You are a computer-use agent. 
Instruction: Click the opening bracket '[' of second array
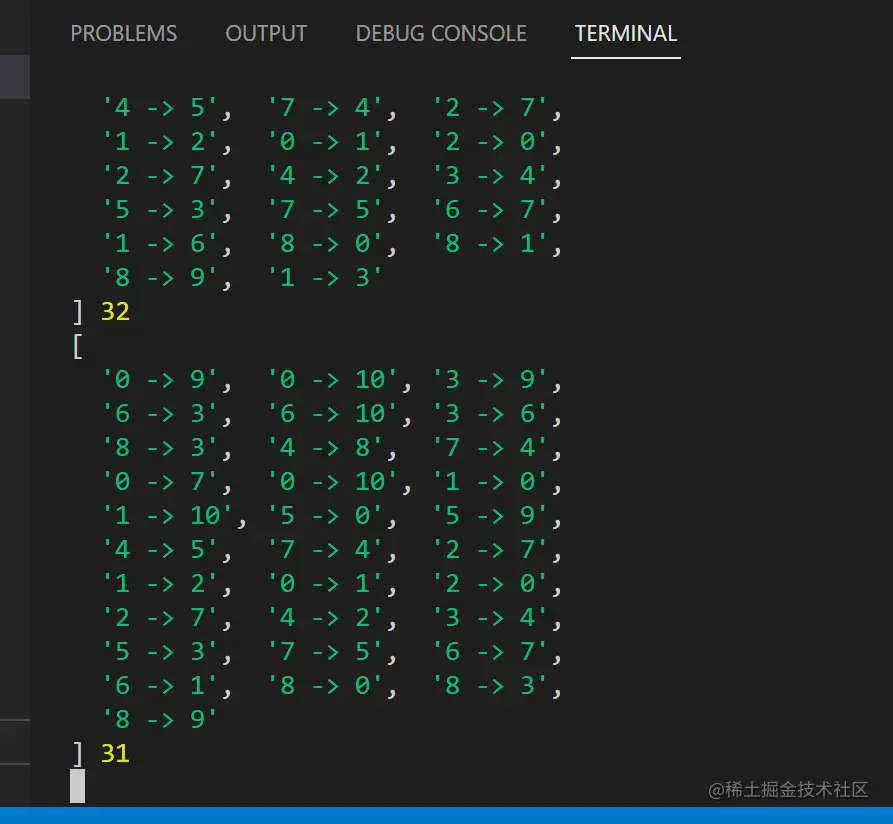(78, 346)
